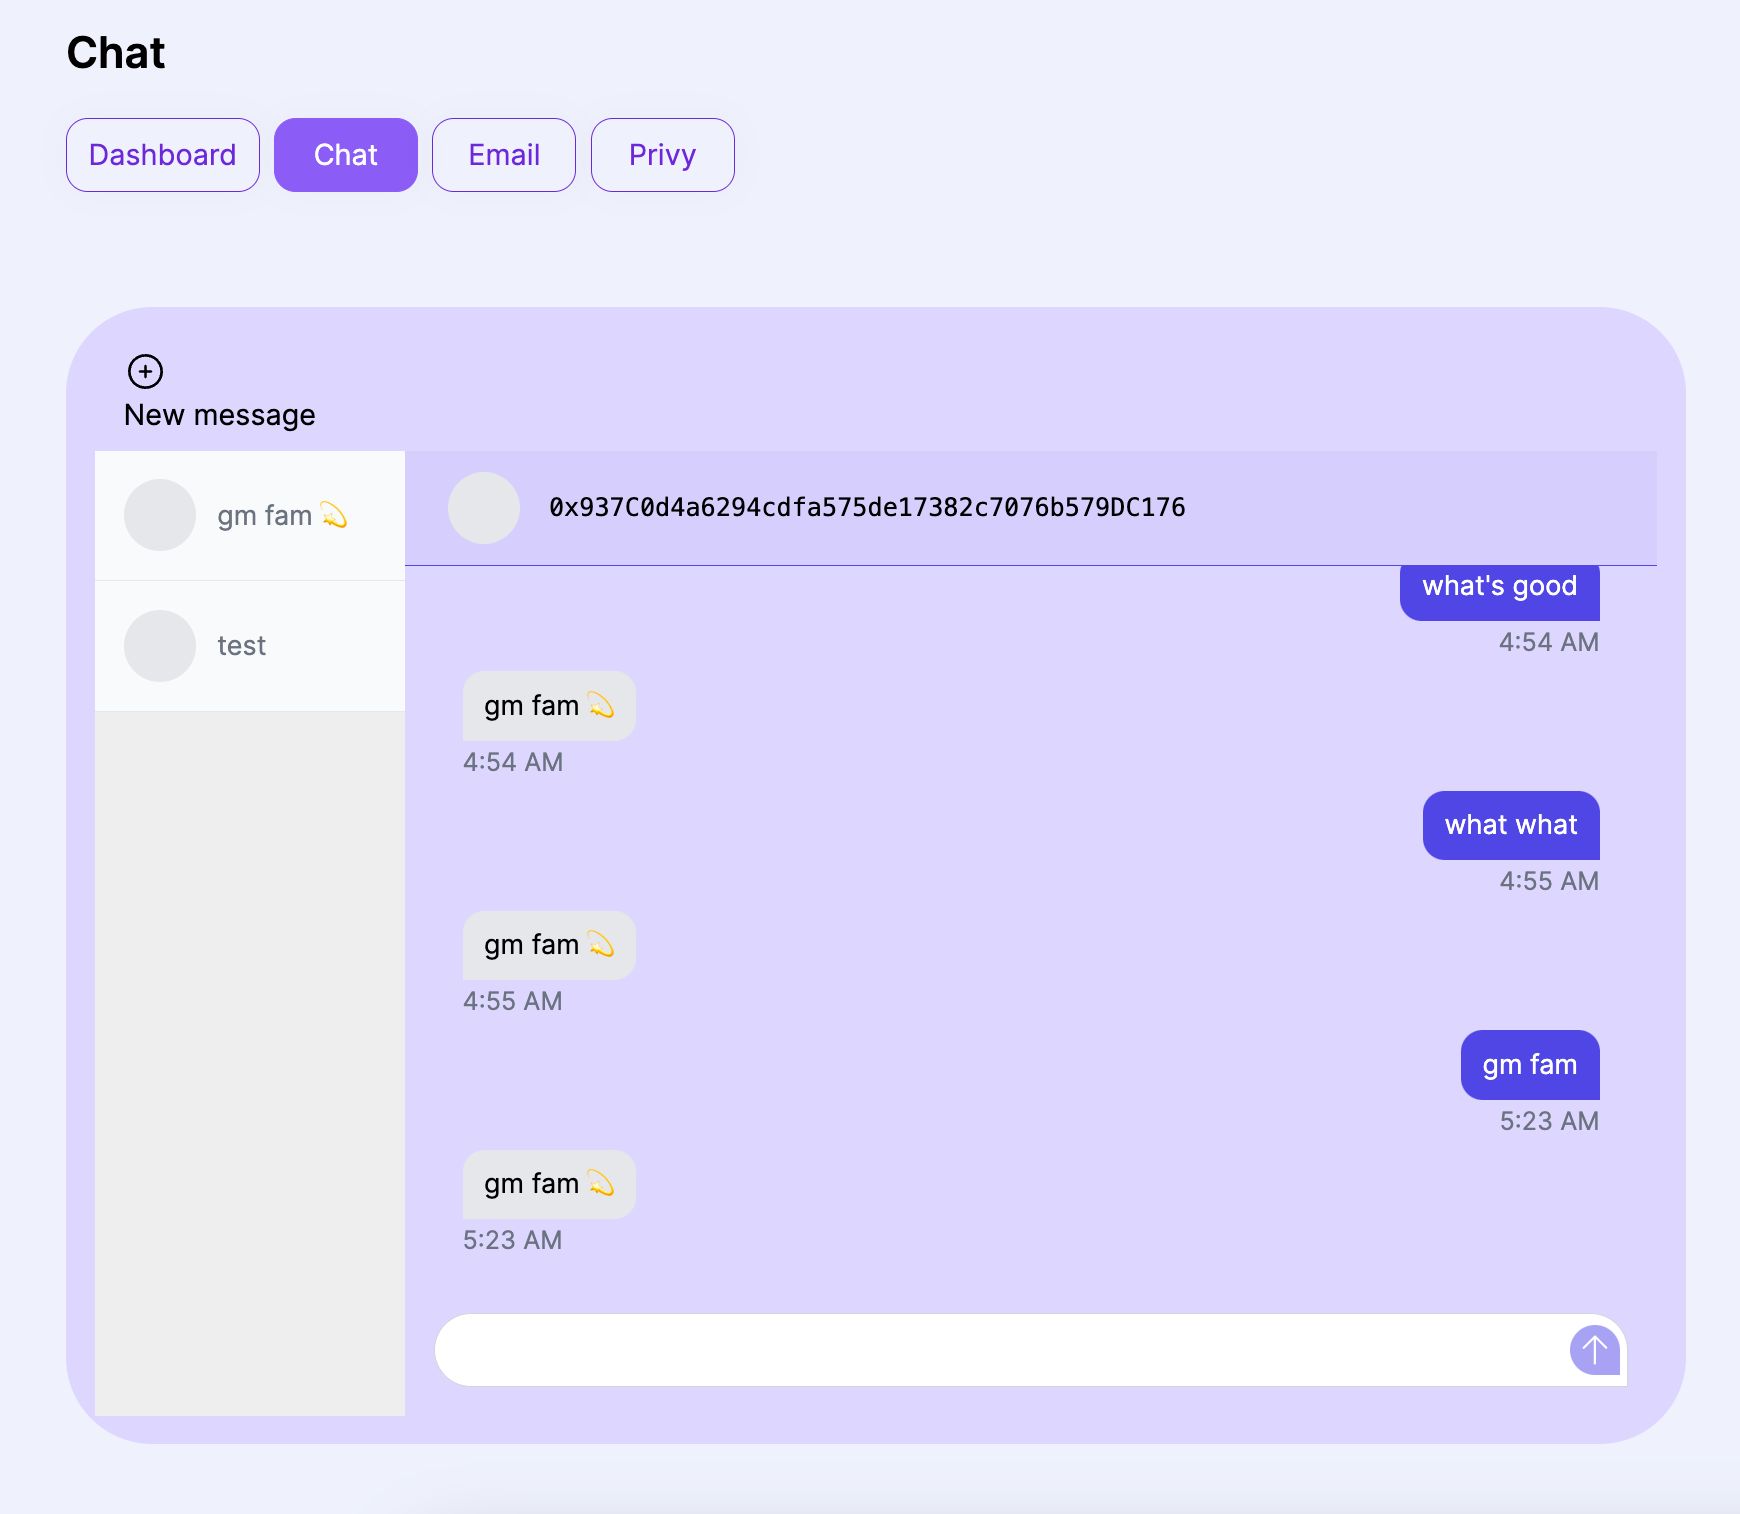Viewport: 1740px width, 1514px height.
Task: Click the New message label
Action: point(220,415)
